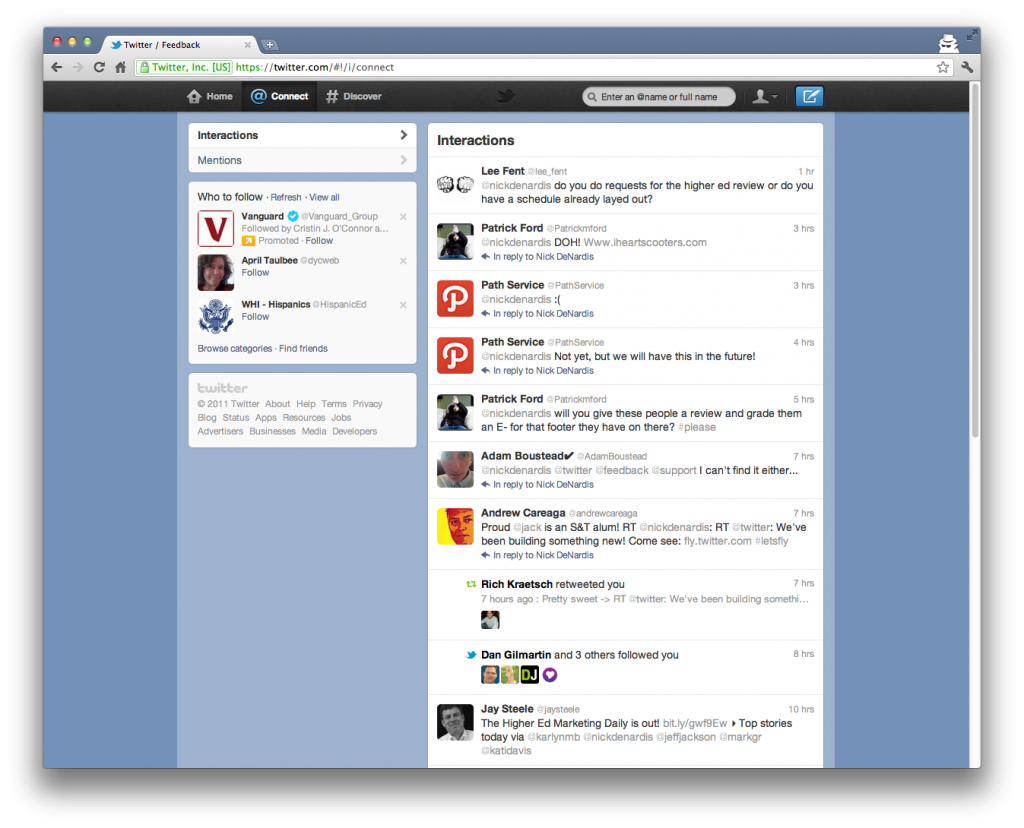The height and width of the screenshot is (828, 1024).
Task: Follow April Taulbee
Action: pos(255,273)
